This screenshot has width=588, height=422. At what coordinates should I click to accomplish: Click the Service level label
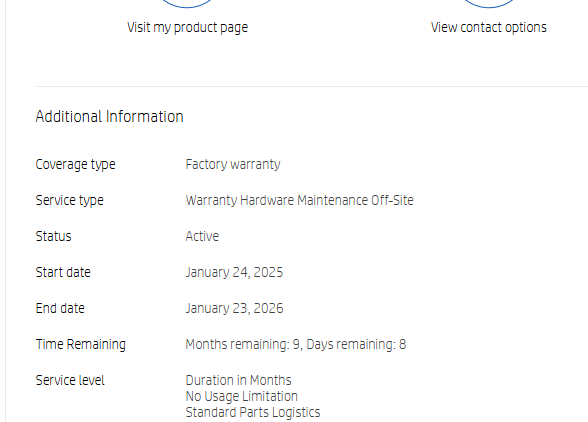(x=70, y=380)
